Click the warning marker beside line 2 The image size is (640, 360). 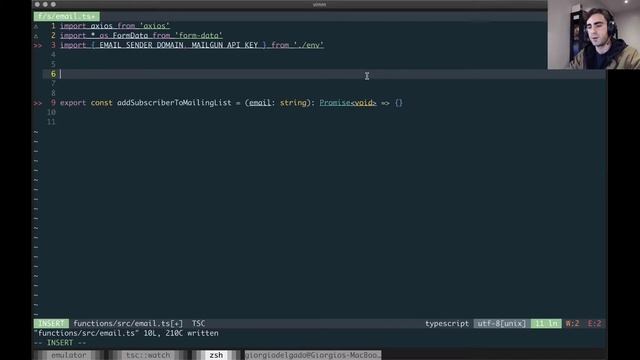click(36, 36)
